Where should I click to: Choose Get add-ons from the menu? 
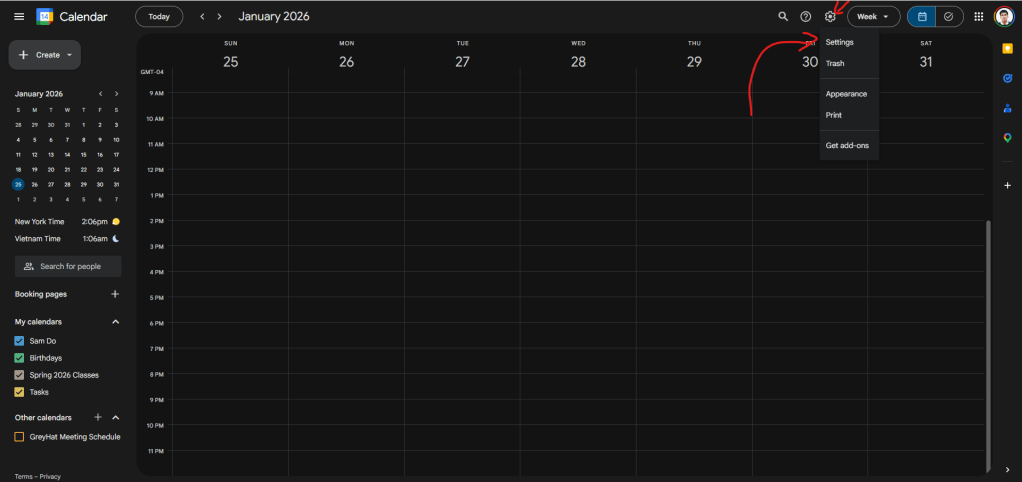[849, 145]
